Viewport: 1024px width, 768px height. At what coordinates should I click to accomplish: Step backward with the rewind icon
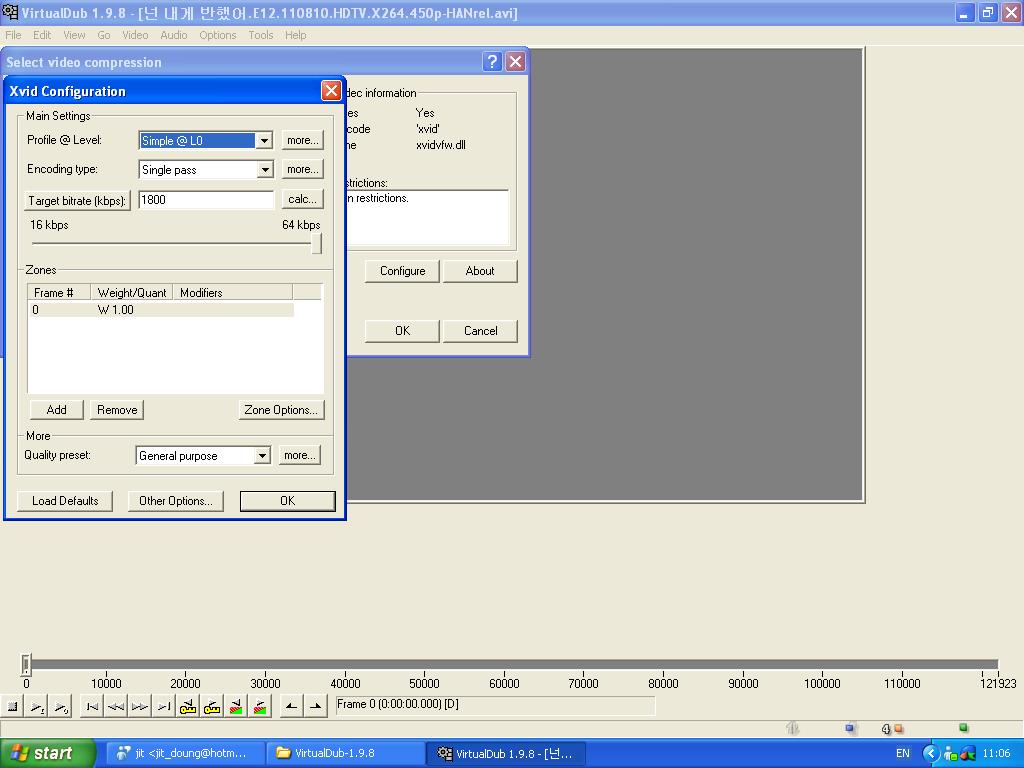click(x=116, y=706)
